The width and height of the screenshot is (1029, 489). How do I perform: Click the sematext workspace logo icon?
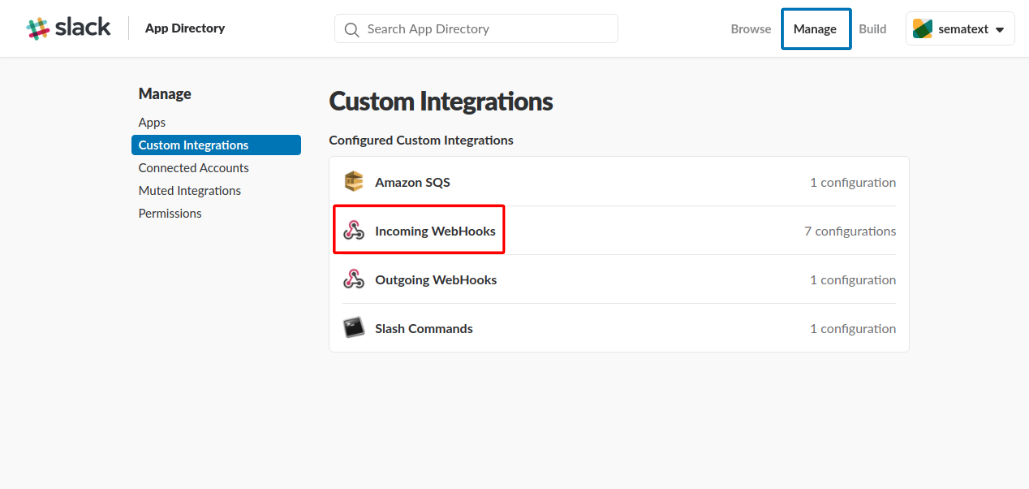click(x=923, y=29)
